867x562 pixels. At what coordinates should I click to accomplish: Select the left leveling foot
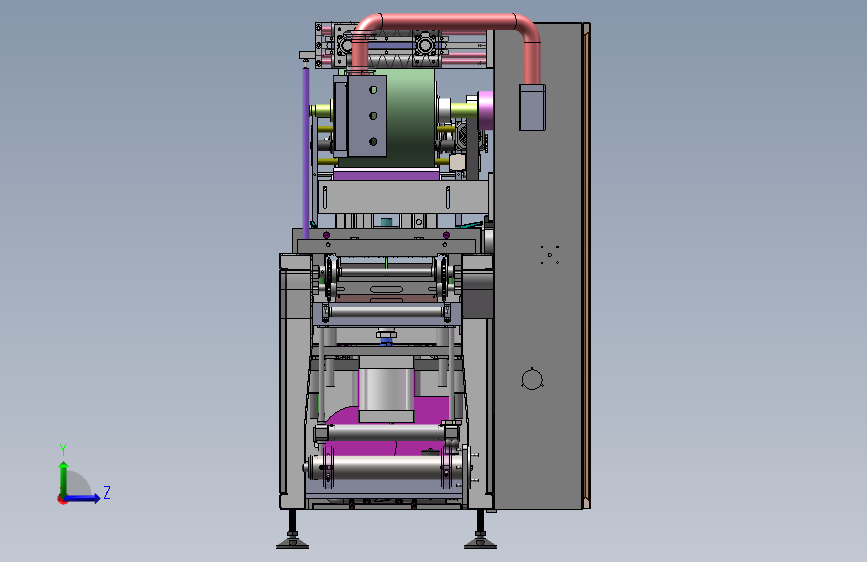pyautogui.click(x=293, y=541)
